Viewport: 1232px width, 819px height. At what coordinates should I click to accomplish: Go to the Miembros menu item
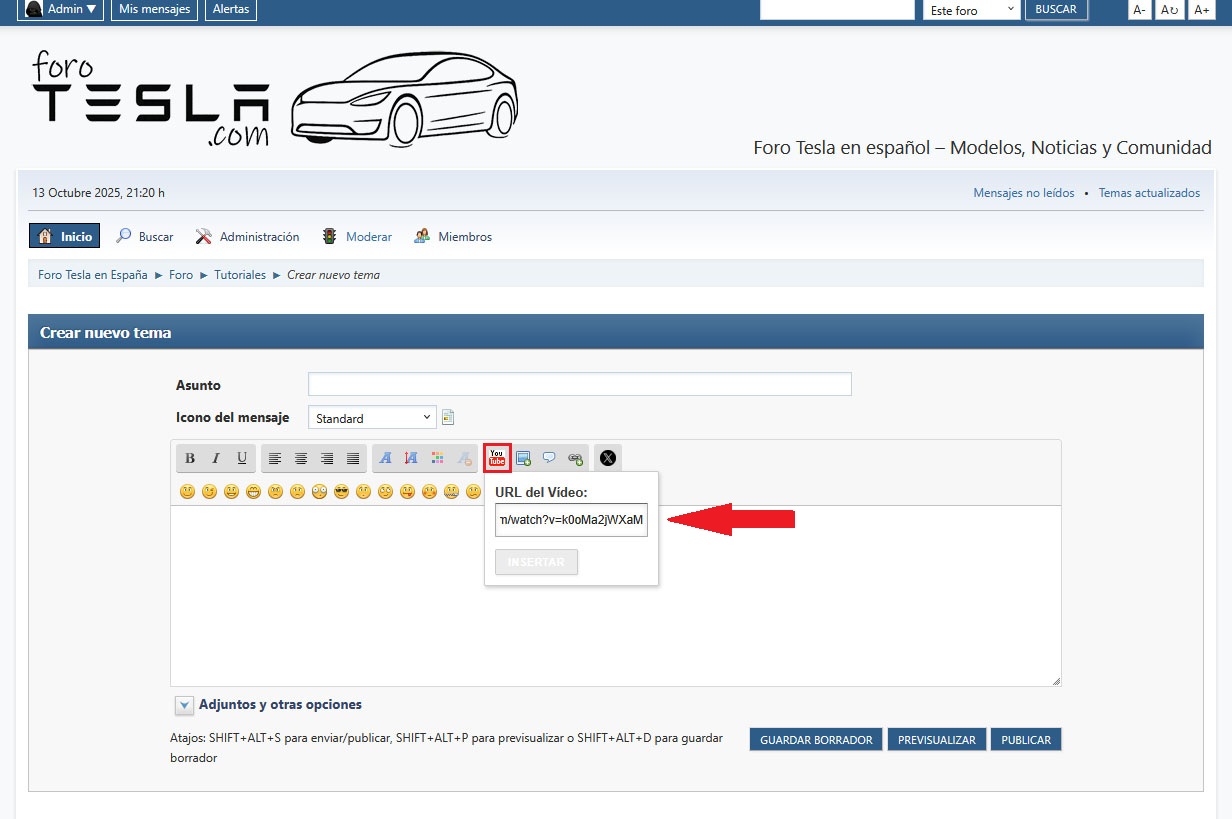pos(464,237)
